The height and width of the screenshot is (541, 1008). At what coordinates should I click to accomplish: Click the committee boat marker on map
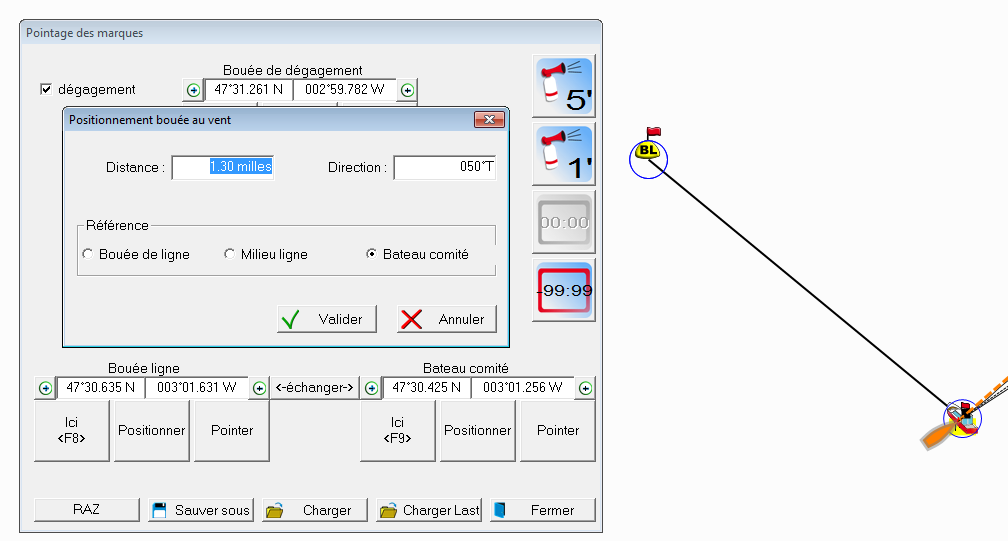pos(963,417)
